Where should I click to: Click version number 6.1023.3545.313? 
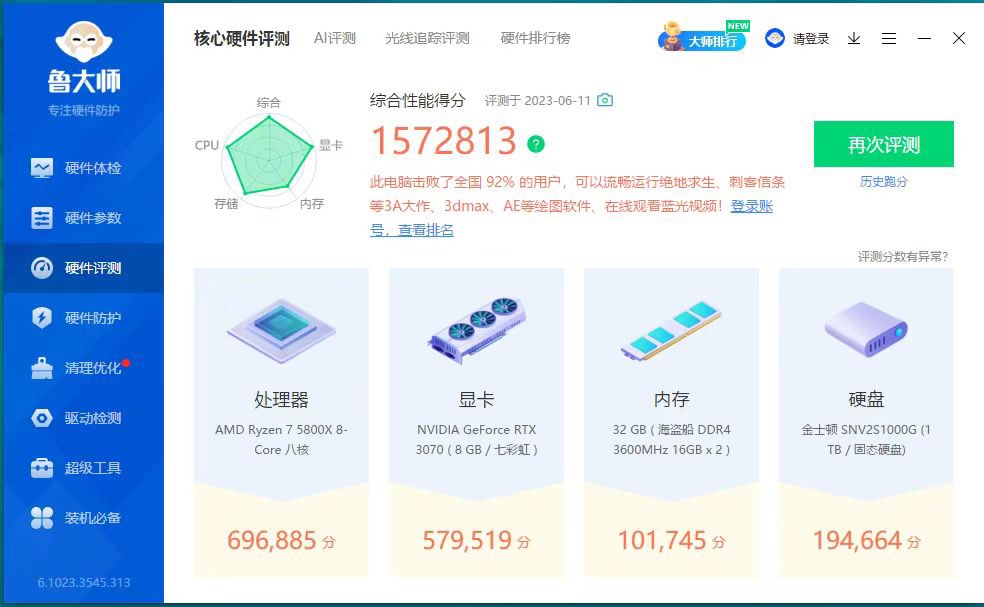point(84,583)
